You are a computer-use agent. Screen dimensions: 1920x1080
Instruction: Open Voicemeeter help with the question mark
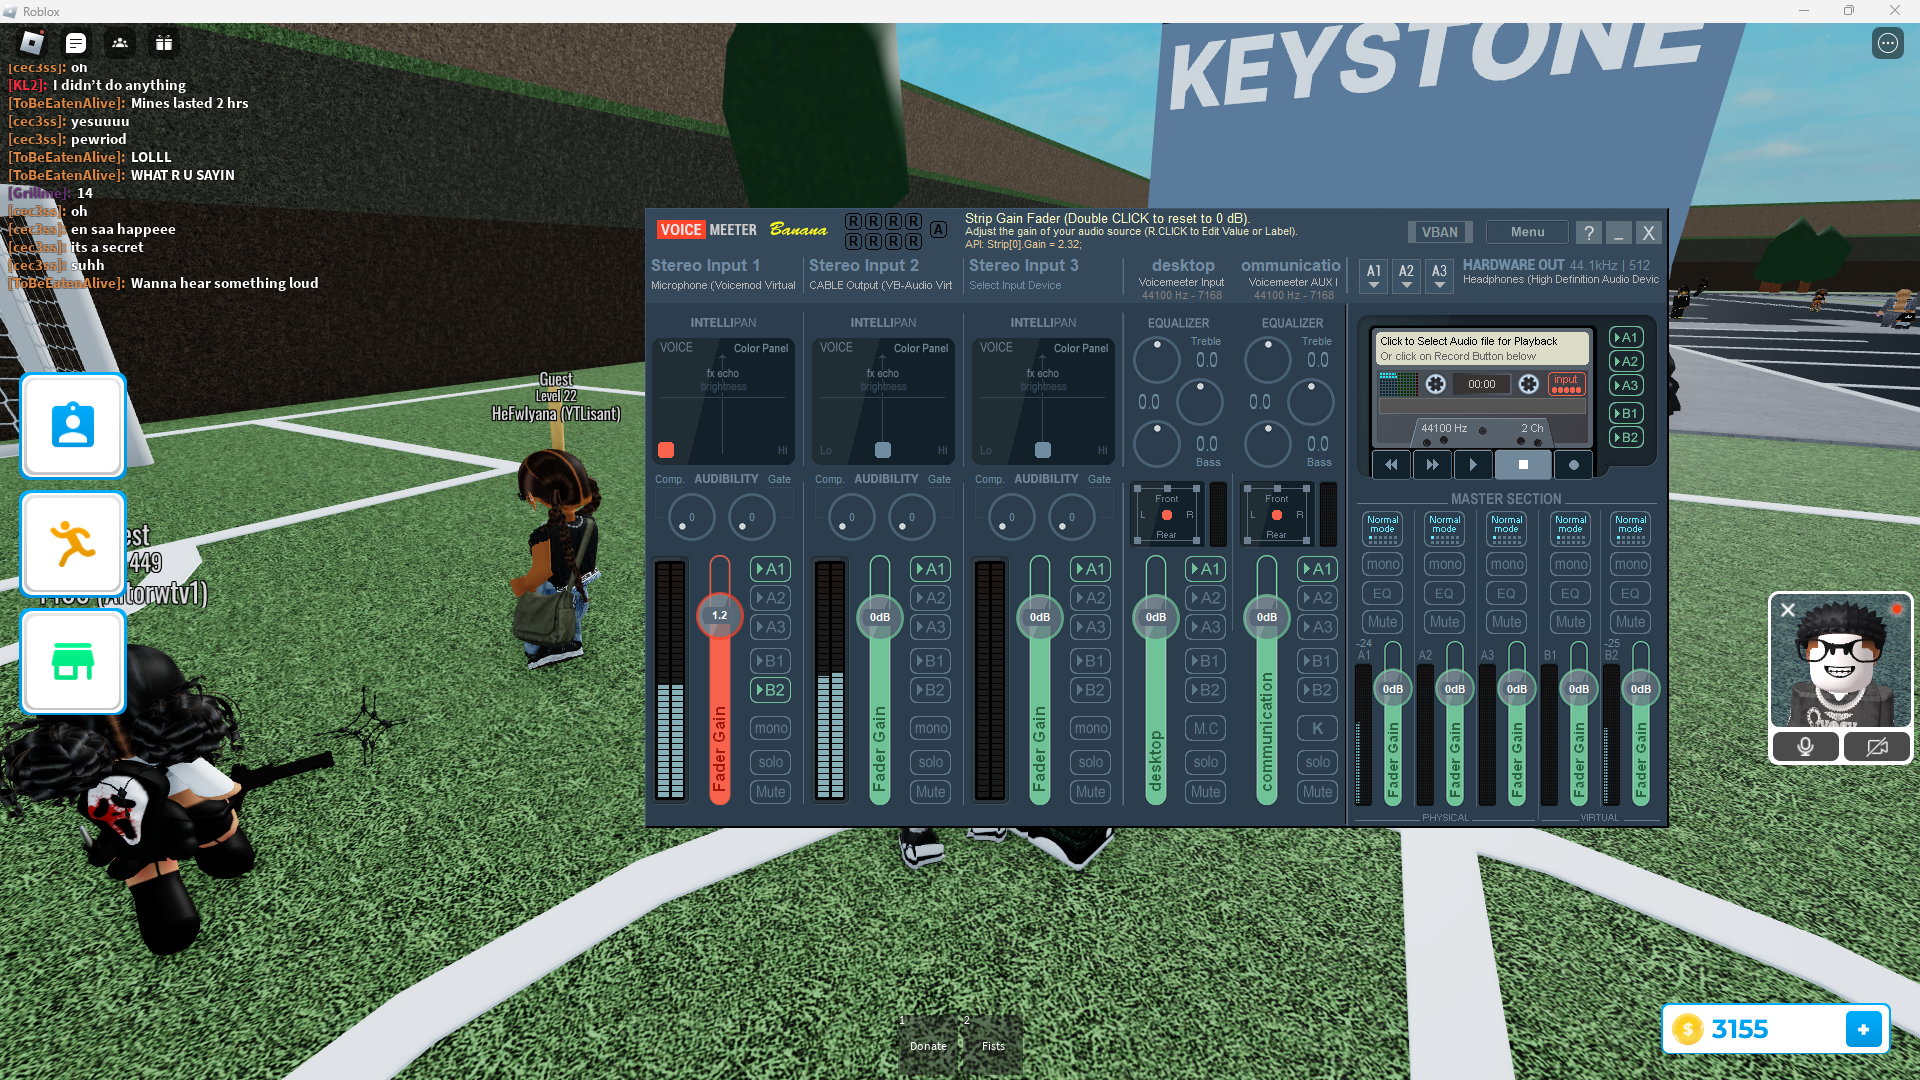coord(1588,233)
